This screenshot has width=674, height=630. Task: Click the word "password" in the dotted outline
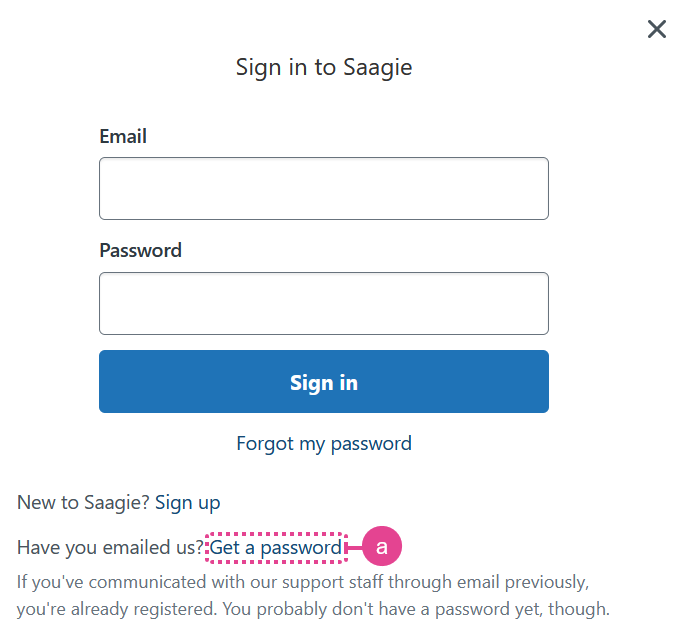pos(301,548)
